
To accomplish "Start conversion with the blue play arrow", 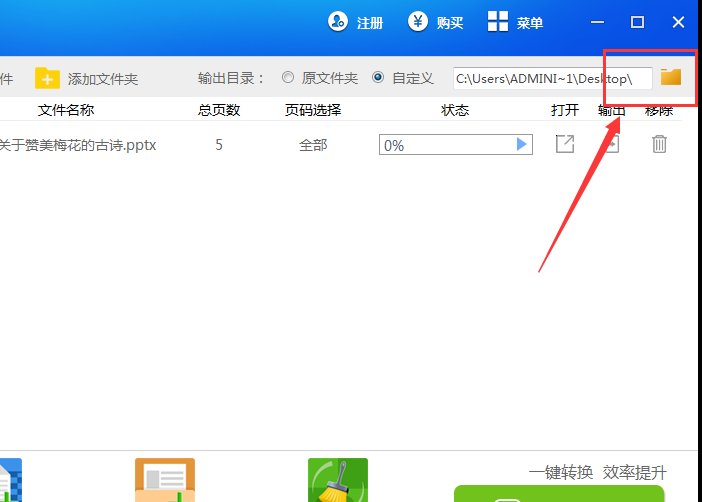I will [x=521, y=144].
